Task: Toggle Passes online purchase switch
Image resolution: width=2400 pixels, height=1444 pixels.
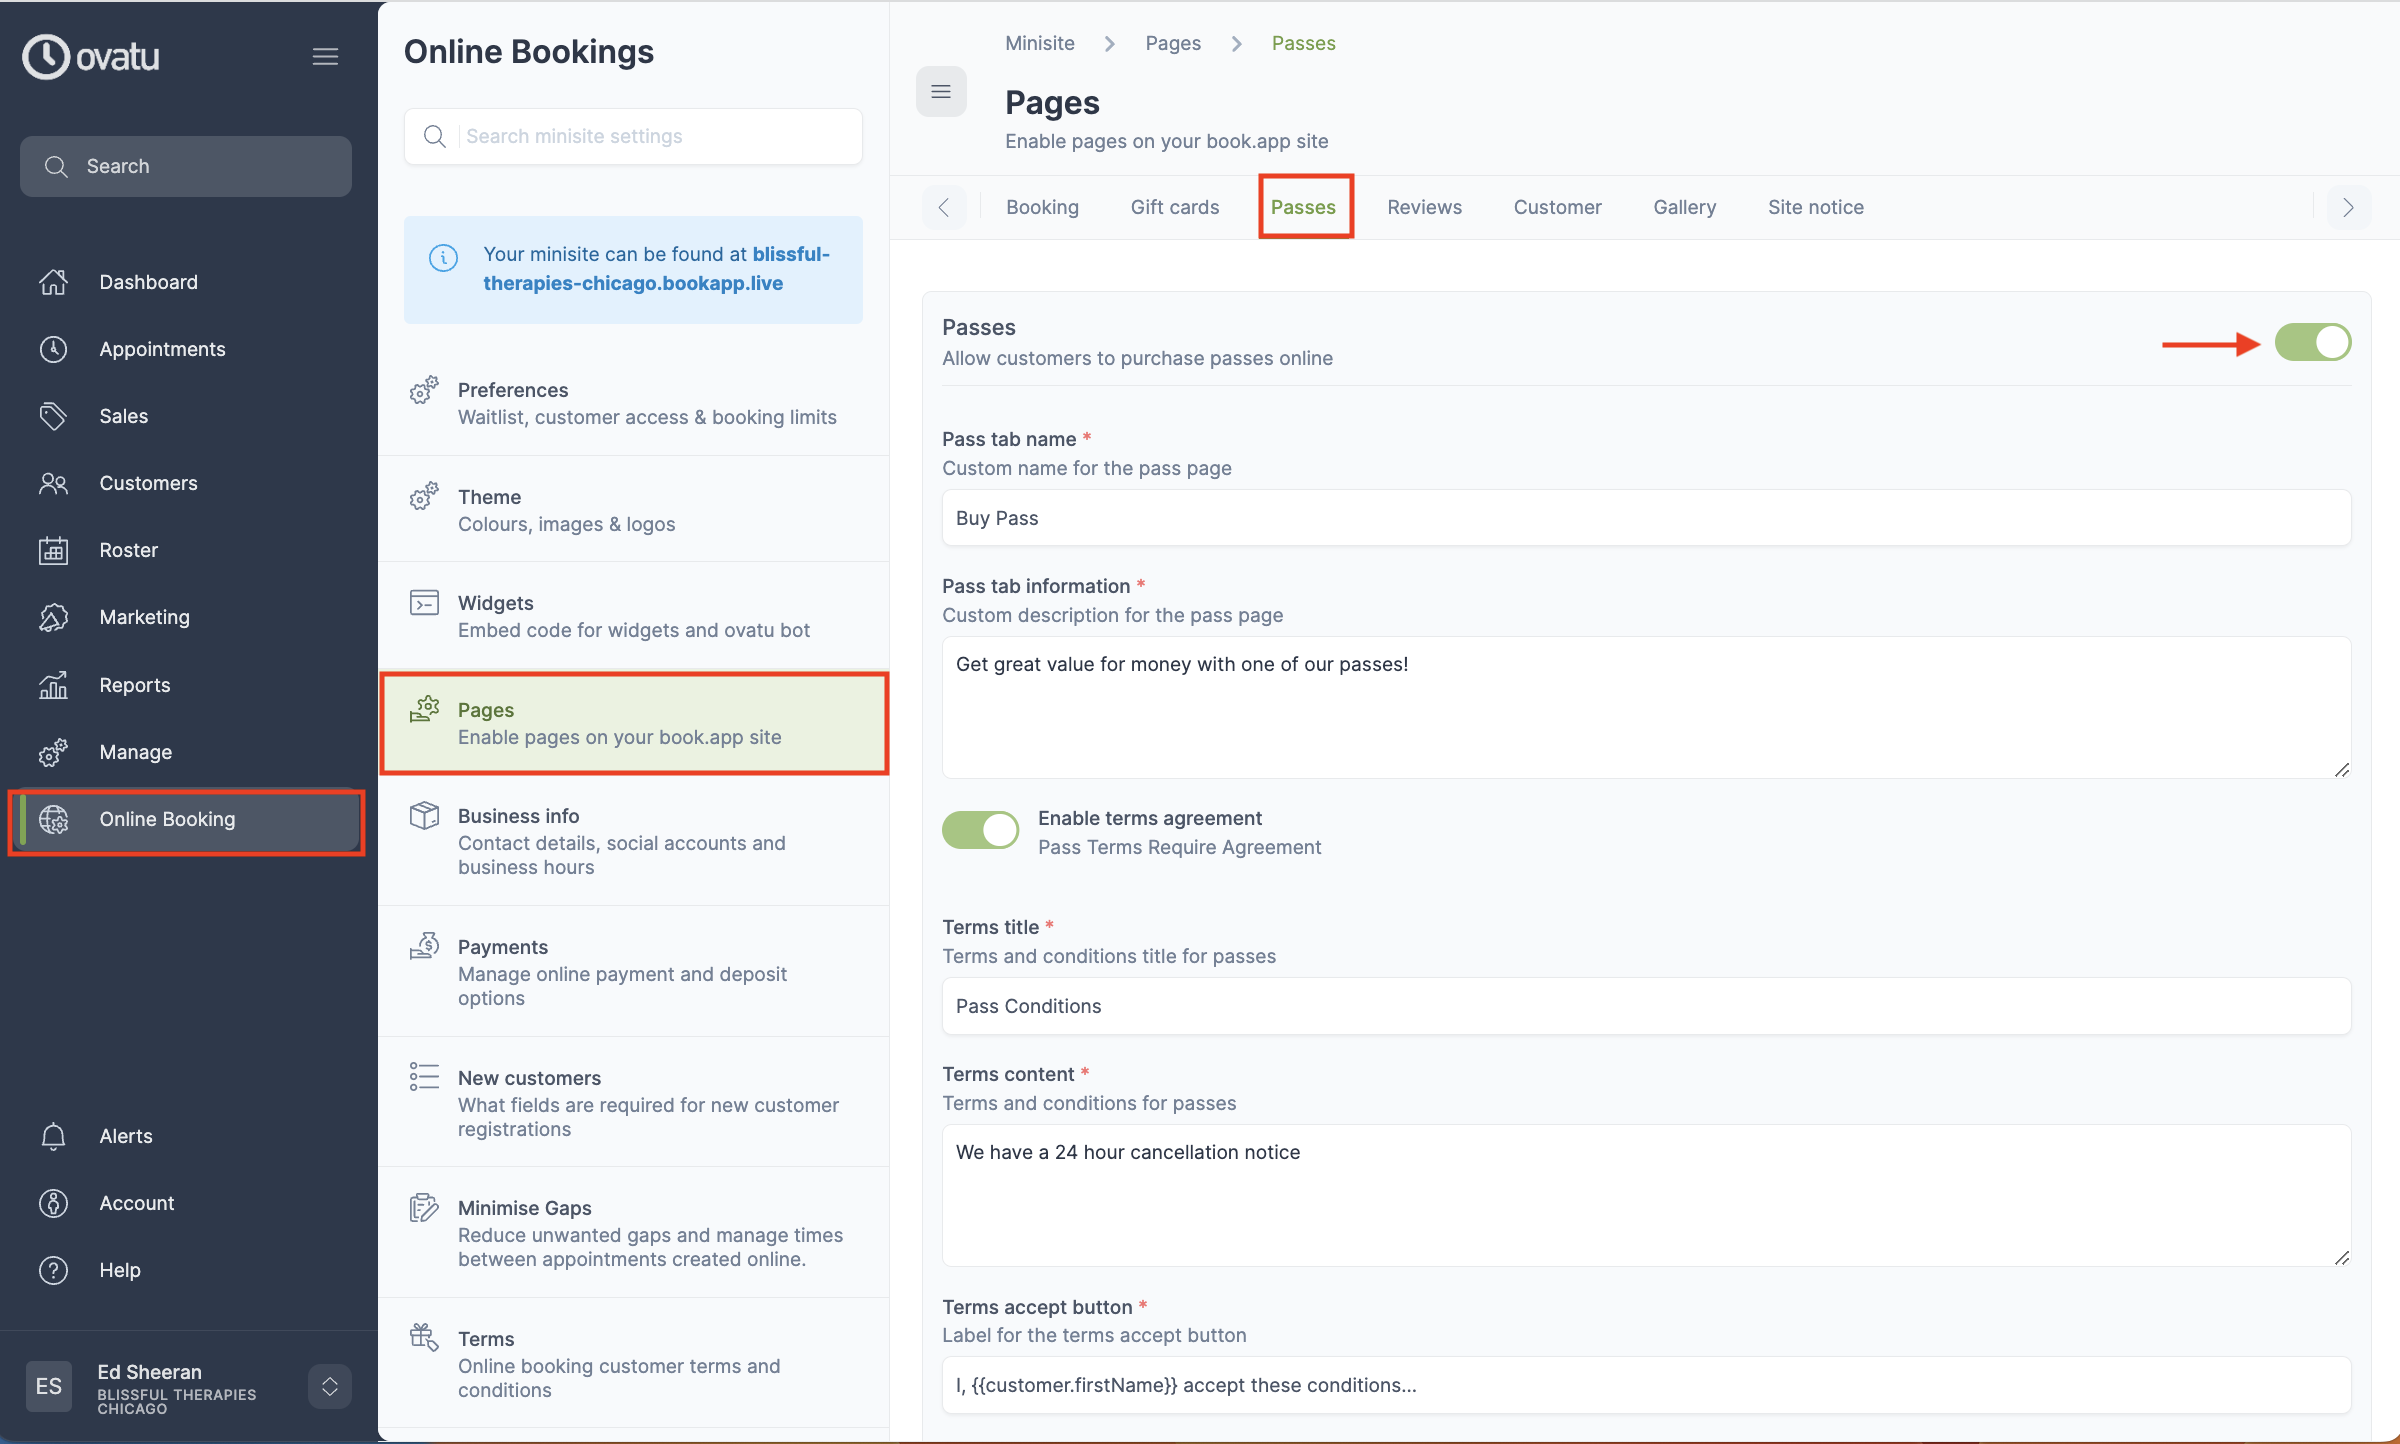Action: [2312, 343]
